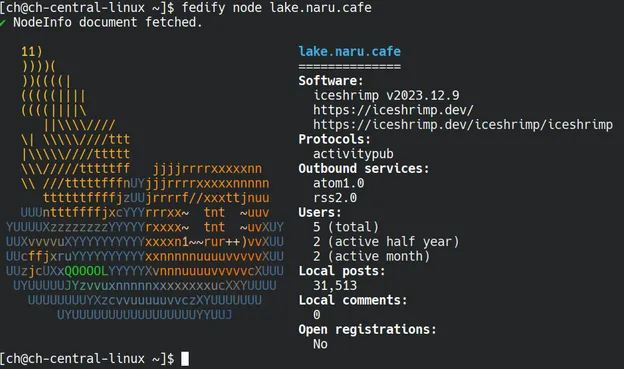Open the iceshrimp repository URL link
624x369 pixels.
[463, 125]
